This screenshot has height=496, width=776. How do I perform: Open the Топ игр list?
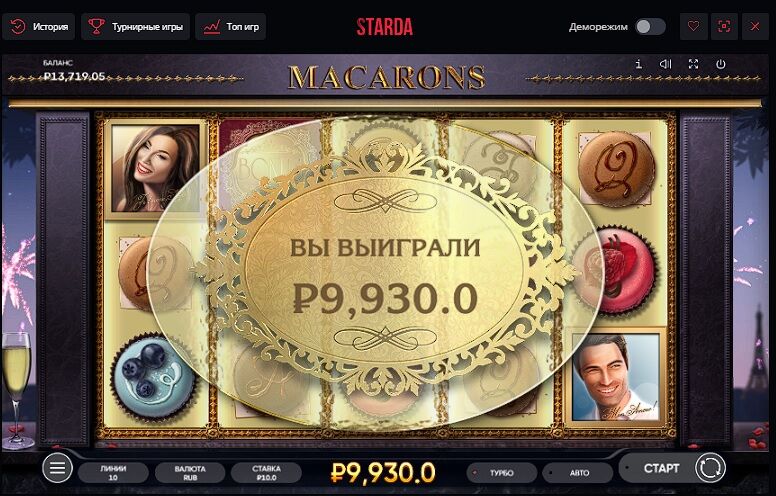231,26
